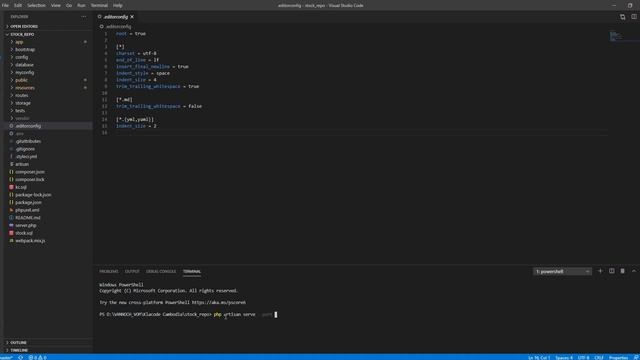Add a new terminal with the plus icon
Viewport: 640px width, 360px height.
tap(600, 271)
